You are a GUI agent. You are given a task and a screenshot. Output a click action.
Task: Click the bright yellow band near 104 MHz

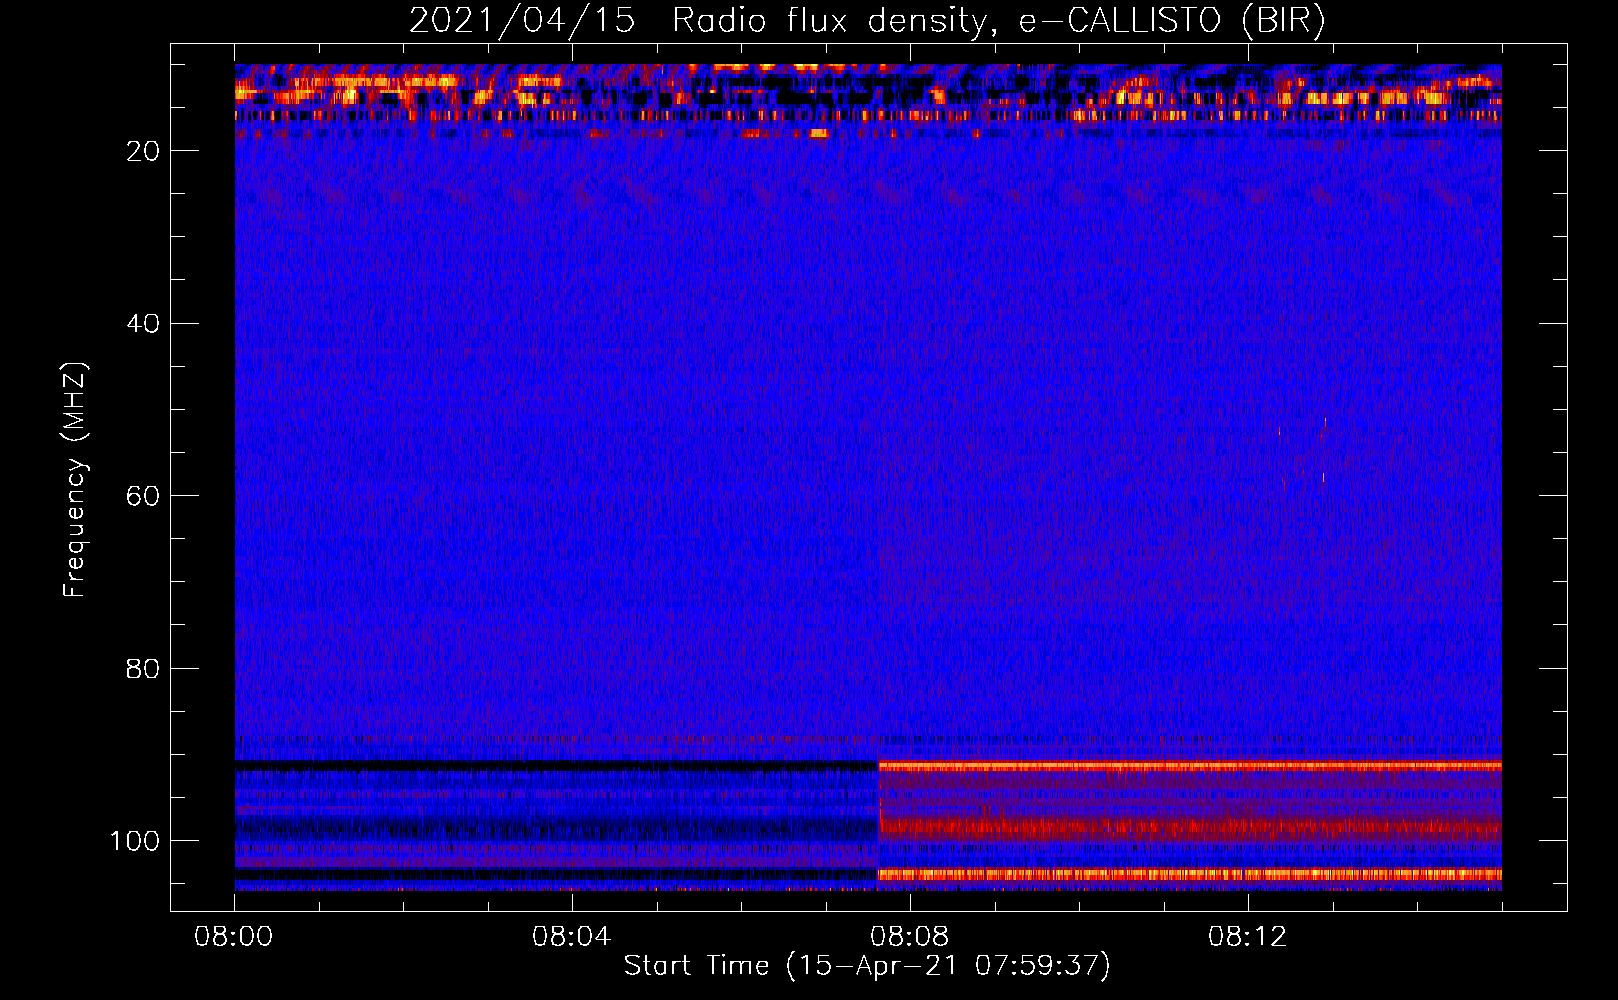click(1190, 874)
